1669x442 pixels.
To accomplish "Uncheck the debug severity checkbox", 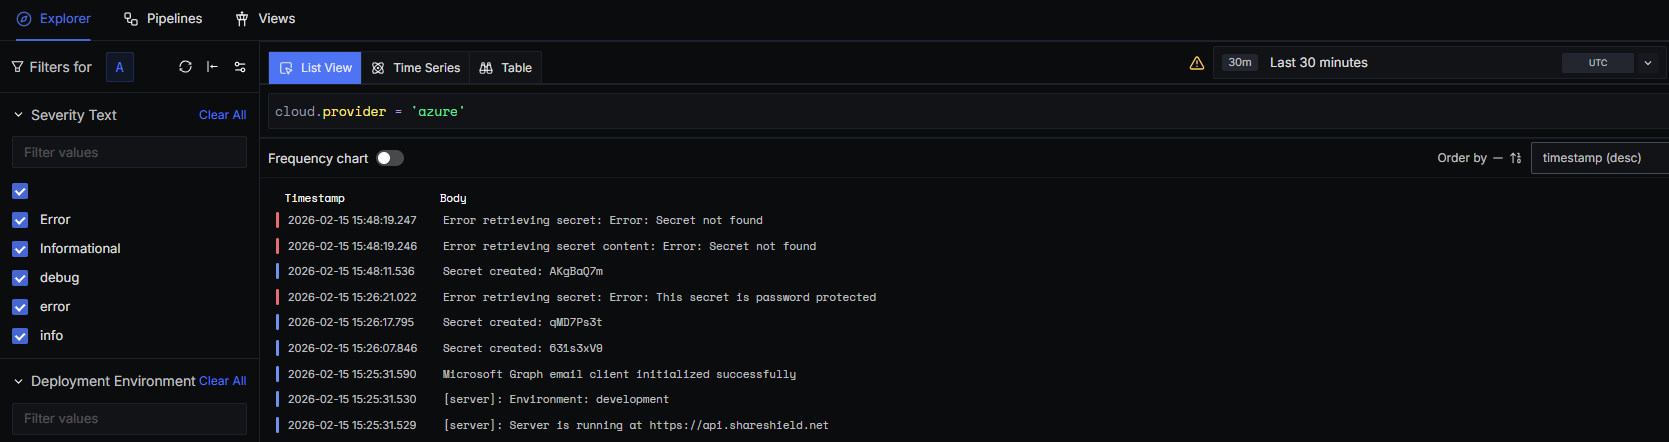I will pos(20,278).
